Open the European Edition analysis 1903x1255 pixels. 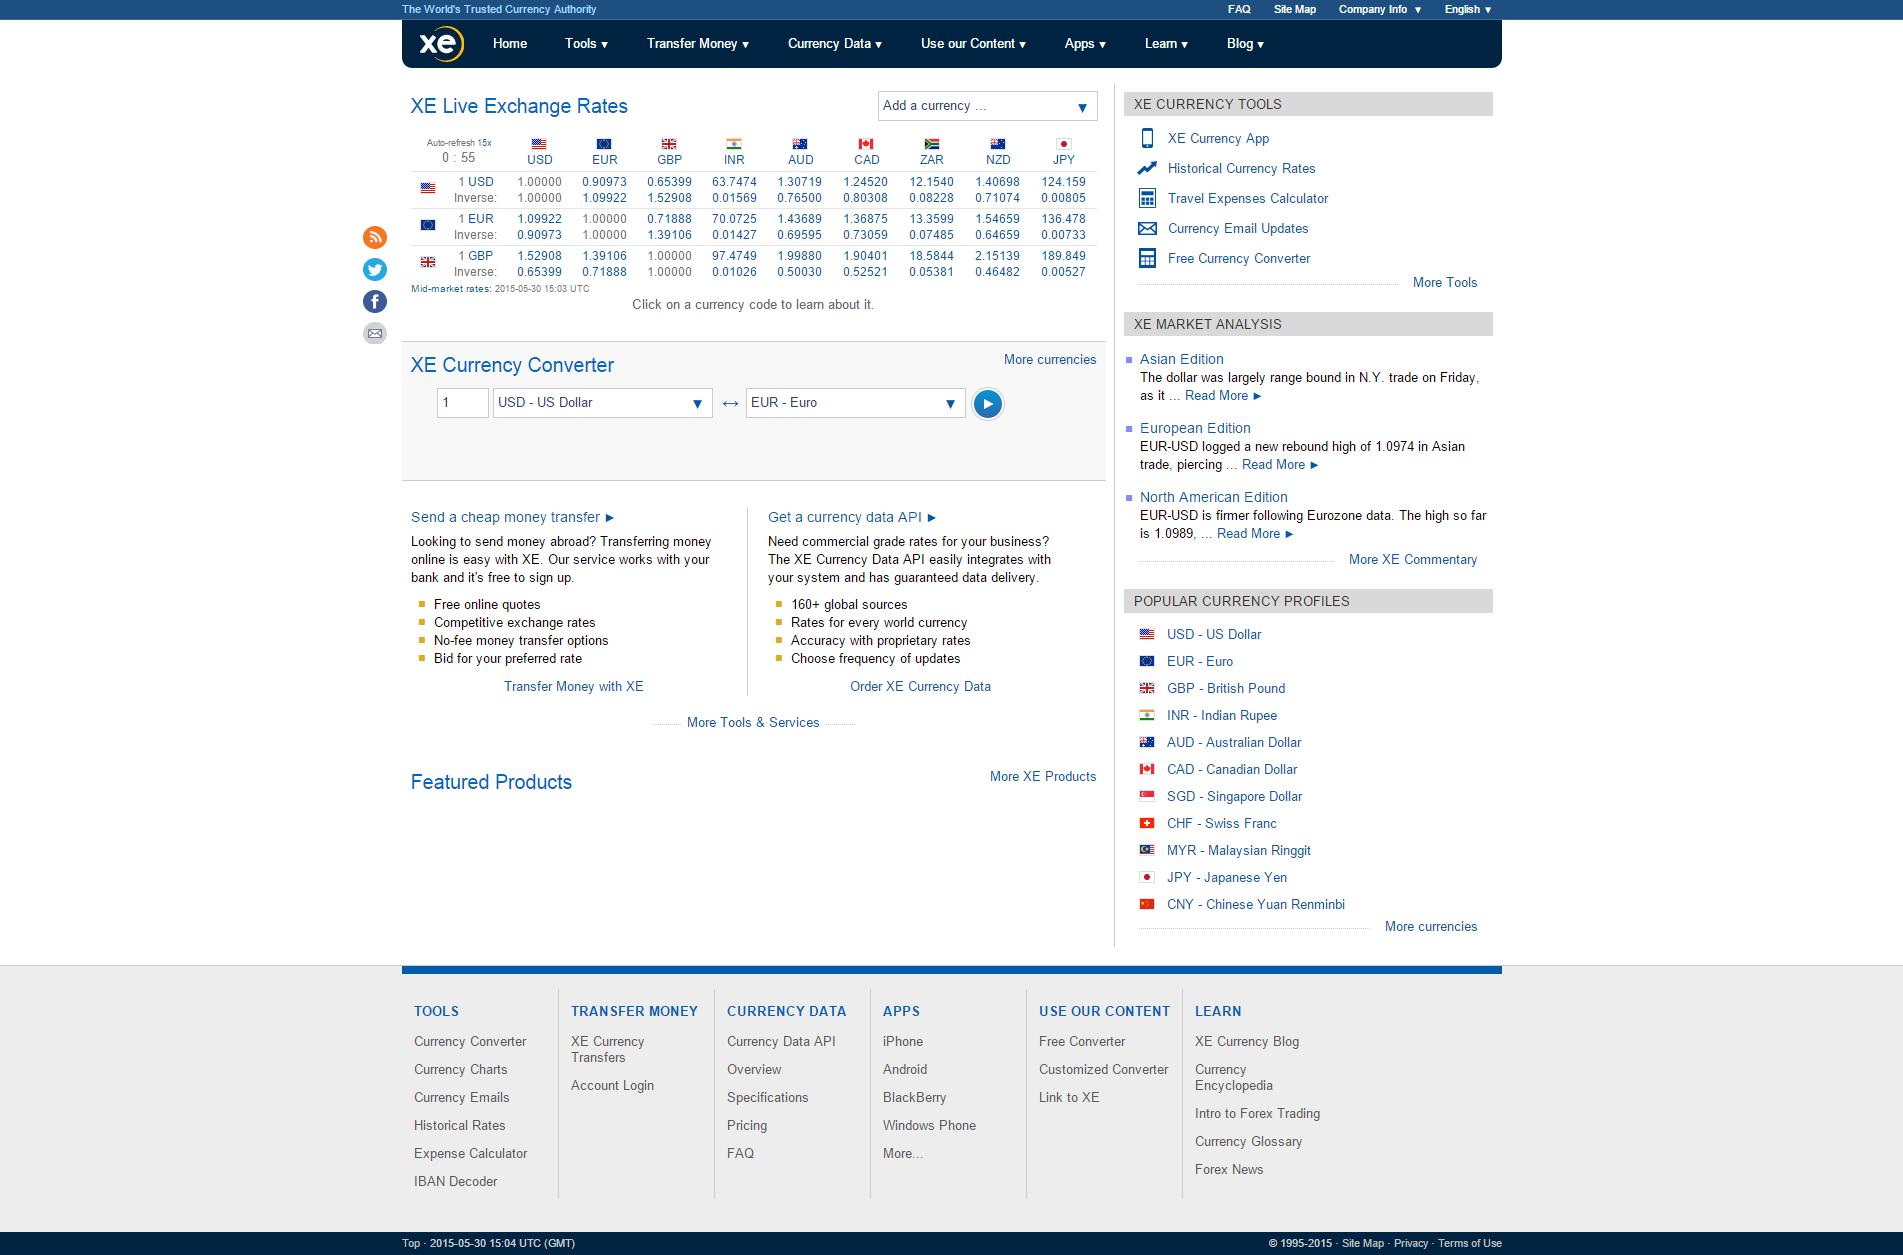(1195, 428)
